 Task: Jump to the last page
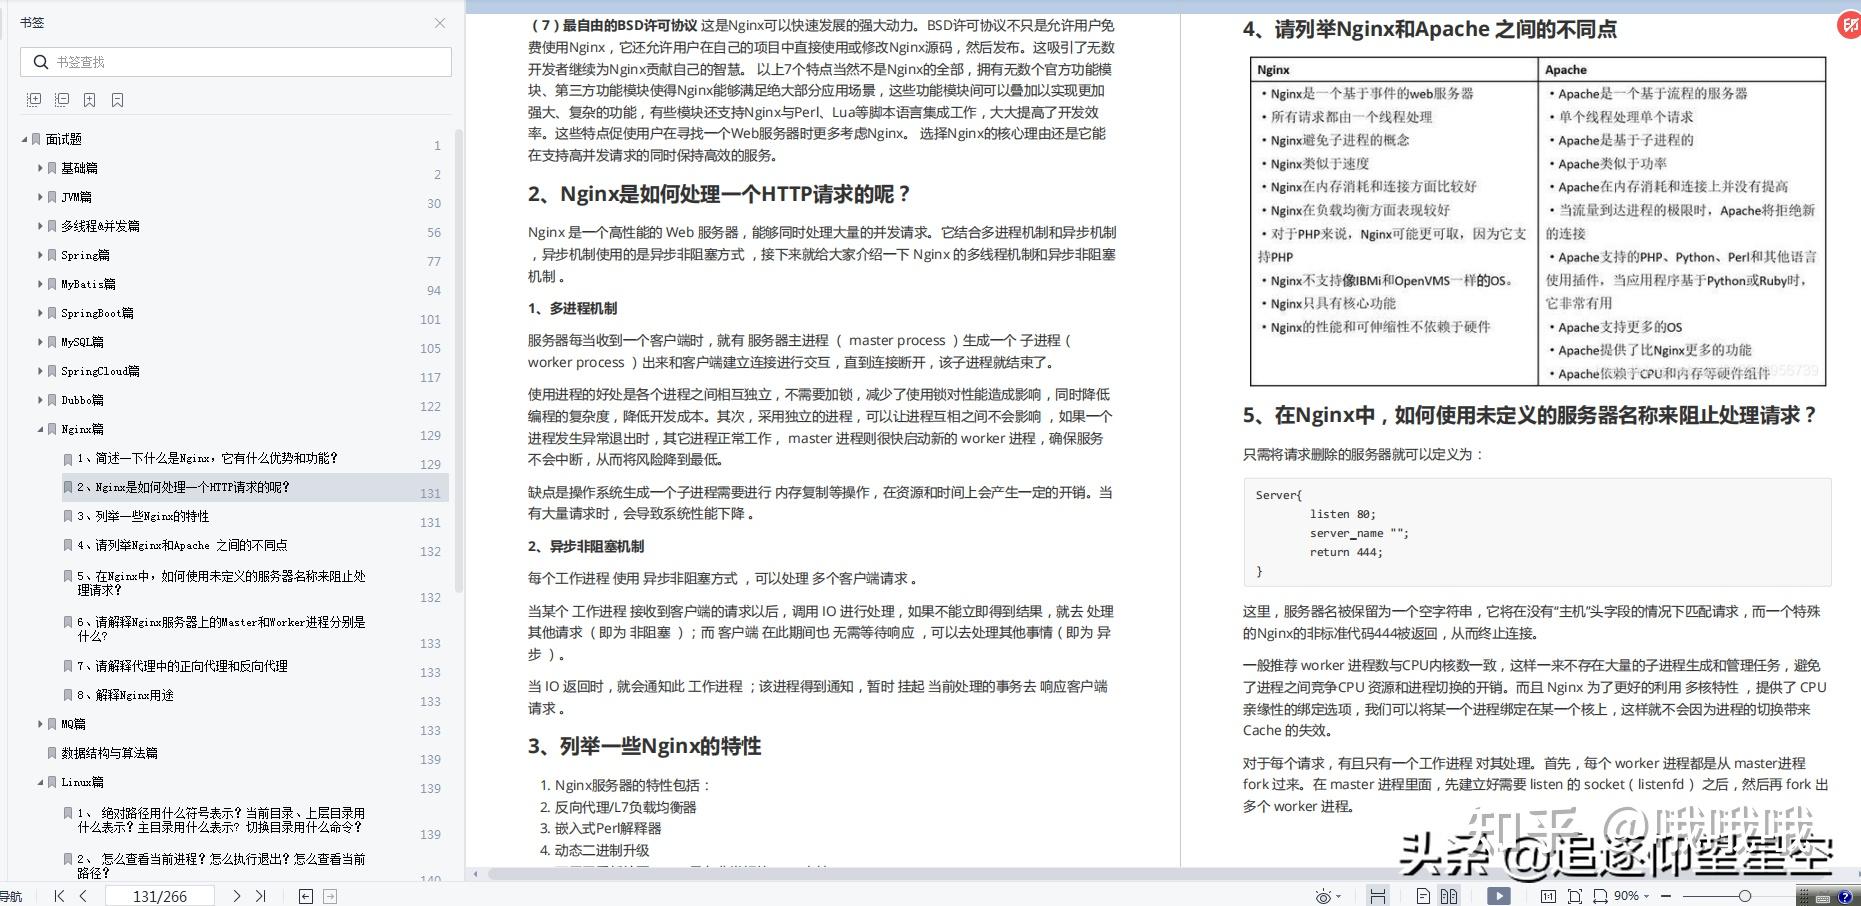[x=262, y=895]
